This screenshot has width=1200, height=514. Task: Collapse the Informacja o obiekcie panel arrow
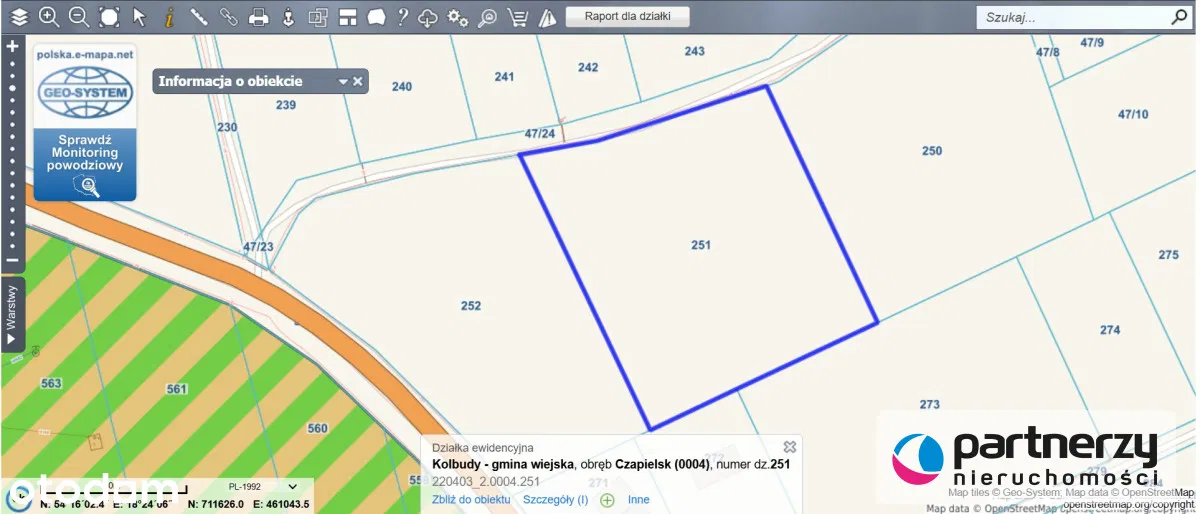point(343,82)
